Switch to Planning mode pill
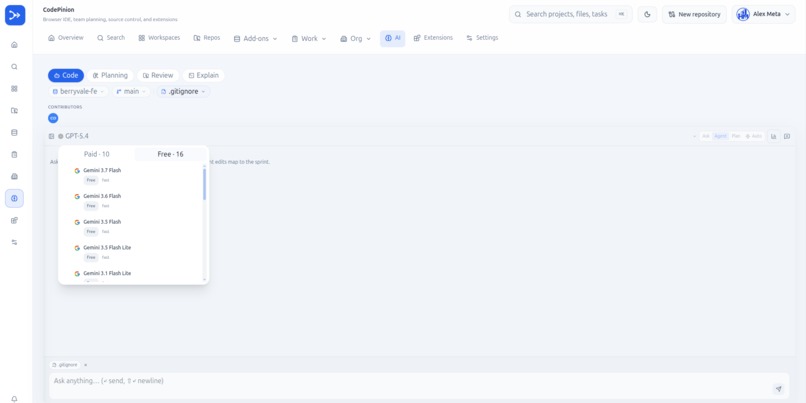The width and height of the screenshot is (806, 403). tap(110, 76)
